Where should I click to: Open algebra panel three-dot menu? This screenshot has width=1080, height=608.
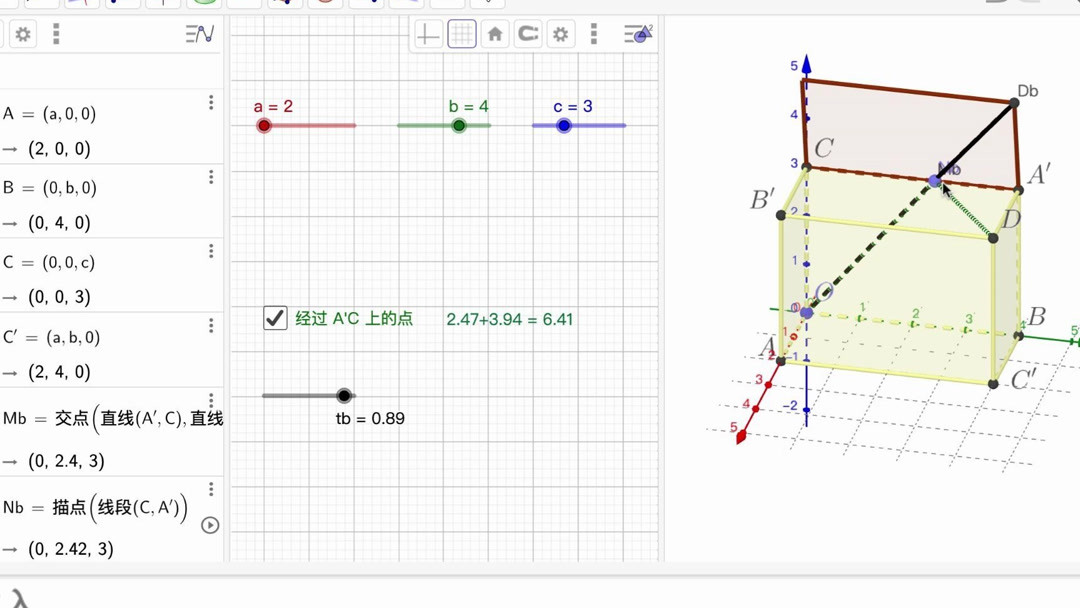click(56, 34)
